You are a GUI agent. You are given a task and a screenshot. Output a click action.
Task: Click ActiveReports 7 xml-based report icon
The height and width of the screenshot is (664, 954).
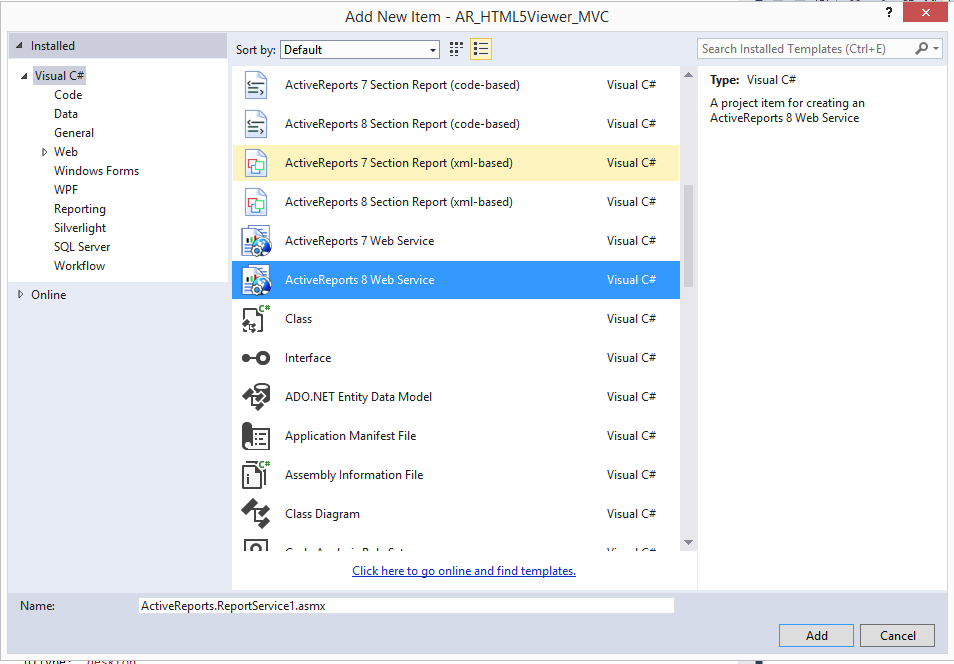point(256,163)
